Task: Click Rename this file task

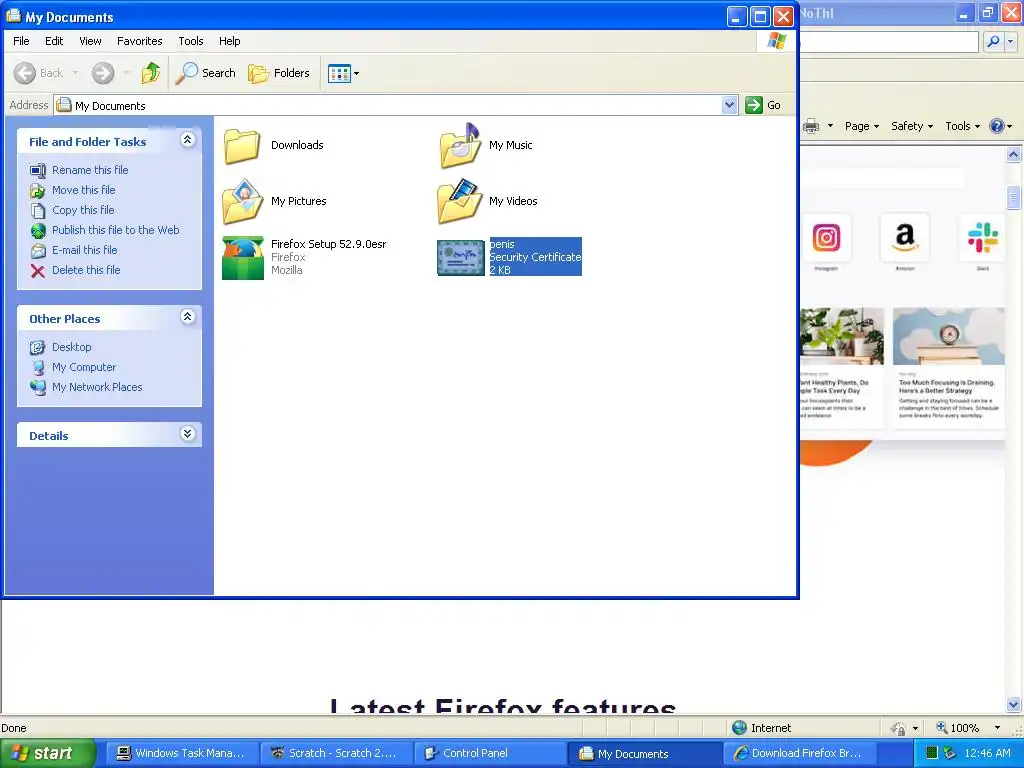Action: (90, 170)
